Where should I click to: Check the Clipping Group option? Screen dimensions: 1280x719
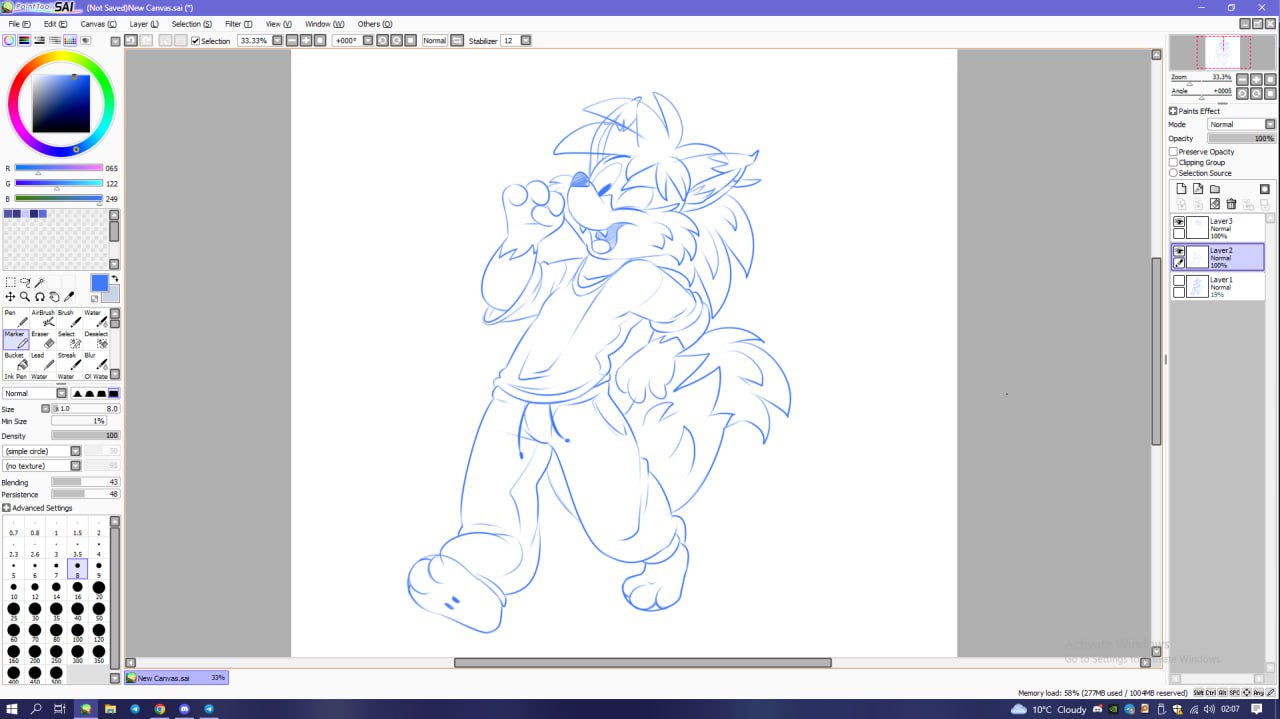pyautogui.click(x=1174, y=162)
